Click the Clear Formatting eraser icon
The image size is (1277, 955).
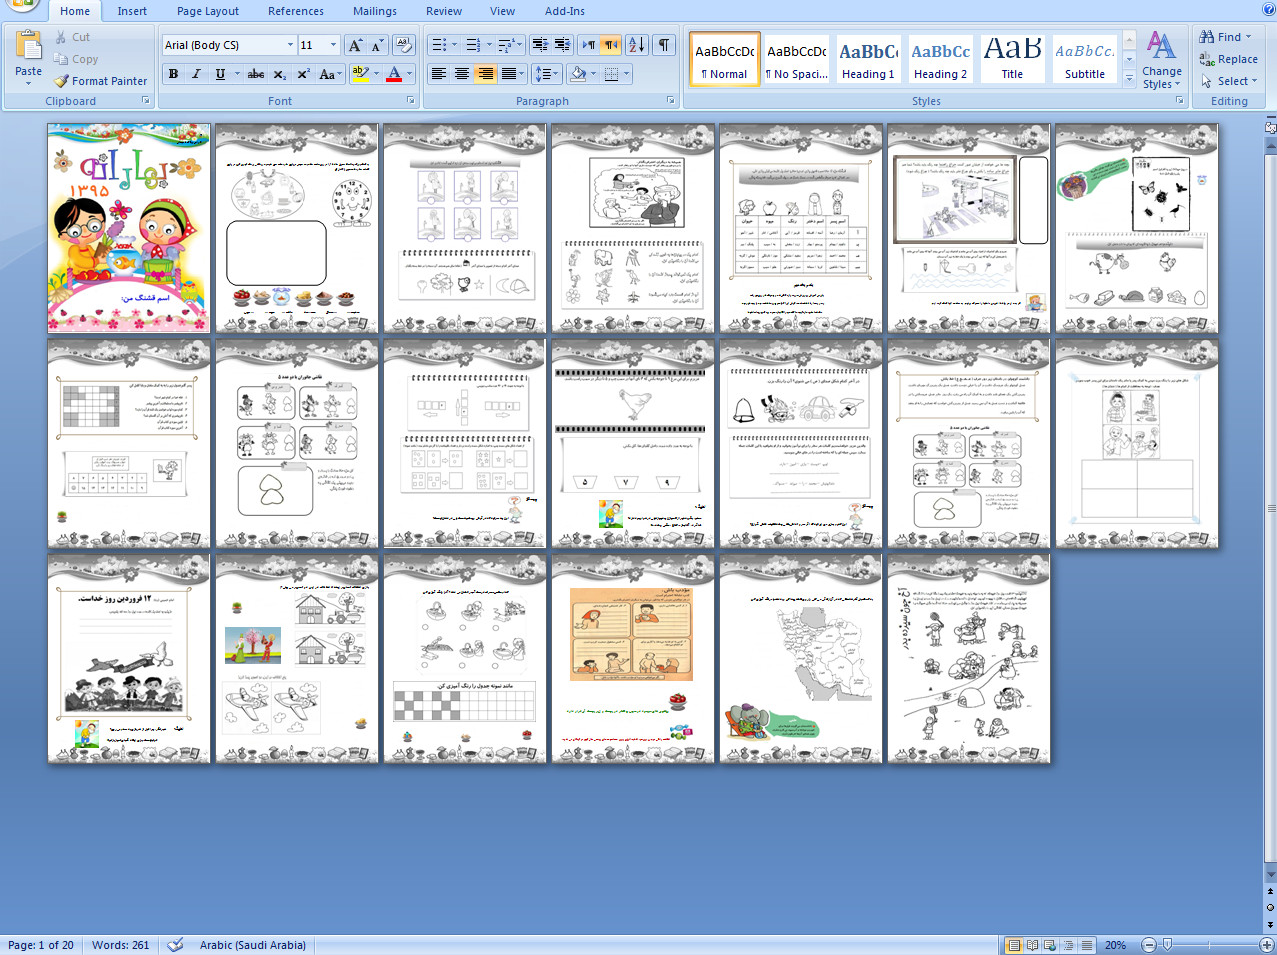404,45
